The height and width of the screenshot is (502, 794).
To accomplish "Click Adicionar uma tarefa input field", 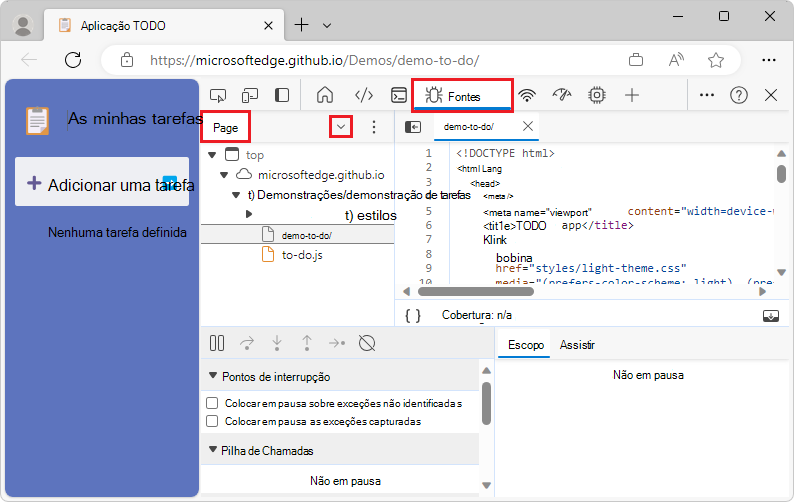I will [102, 183].
